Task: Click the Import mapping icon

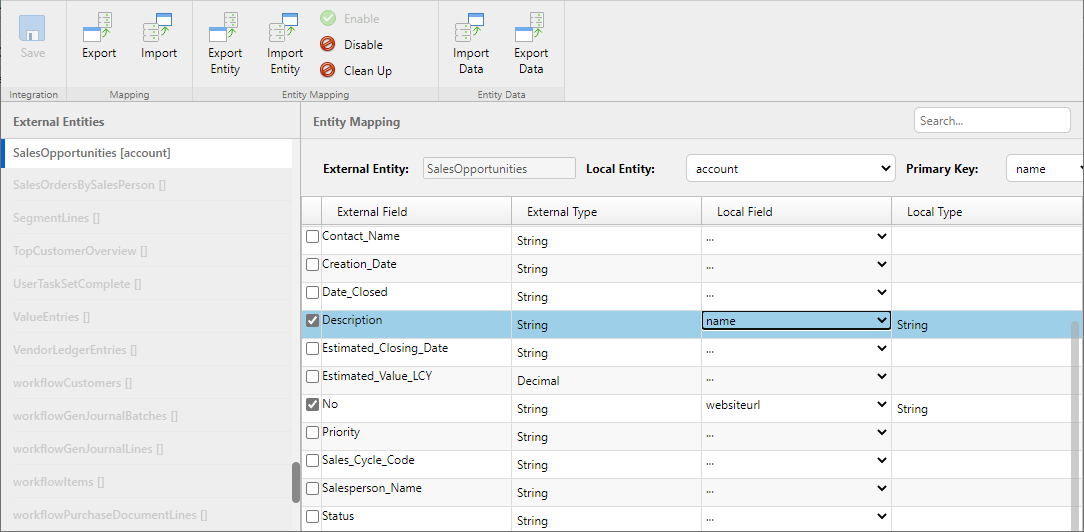Action: [158, 27]
